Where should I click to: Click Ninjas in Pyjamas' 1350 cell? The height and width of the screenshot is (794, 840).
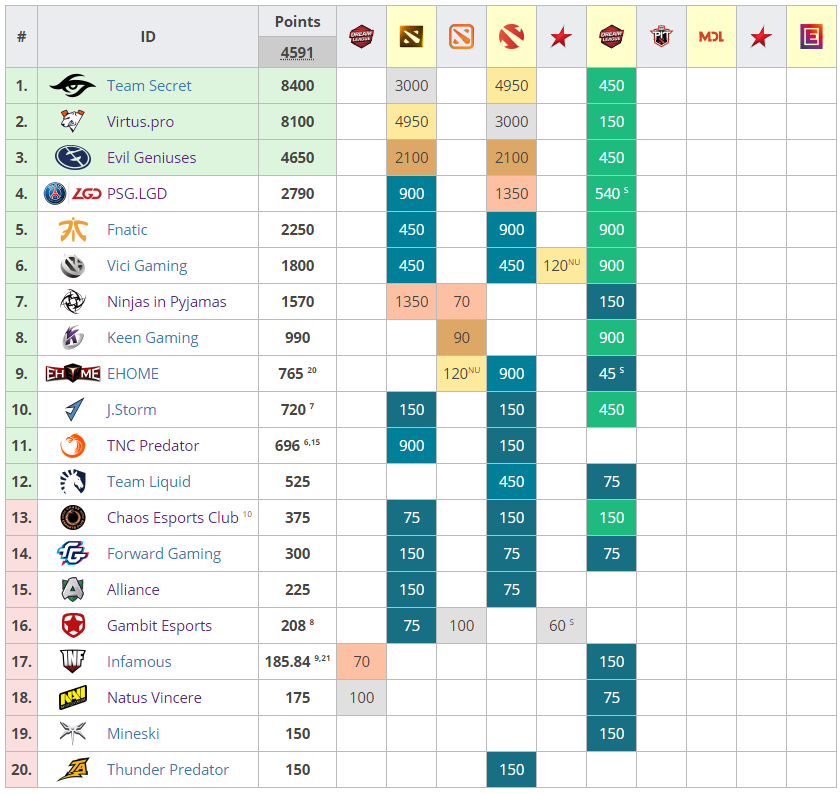point(411,302)
